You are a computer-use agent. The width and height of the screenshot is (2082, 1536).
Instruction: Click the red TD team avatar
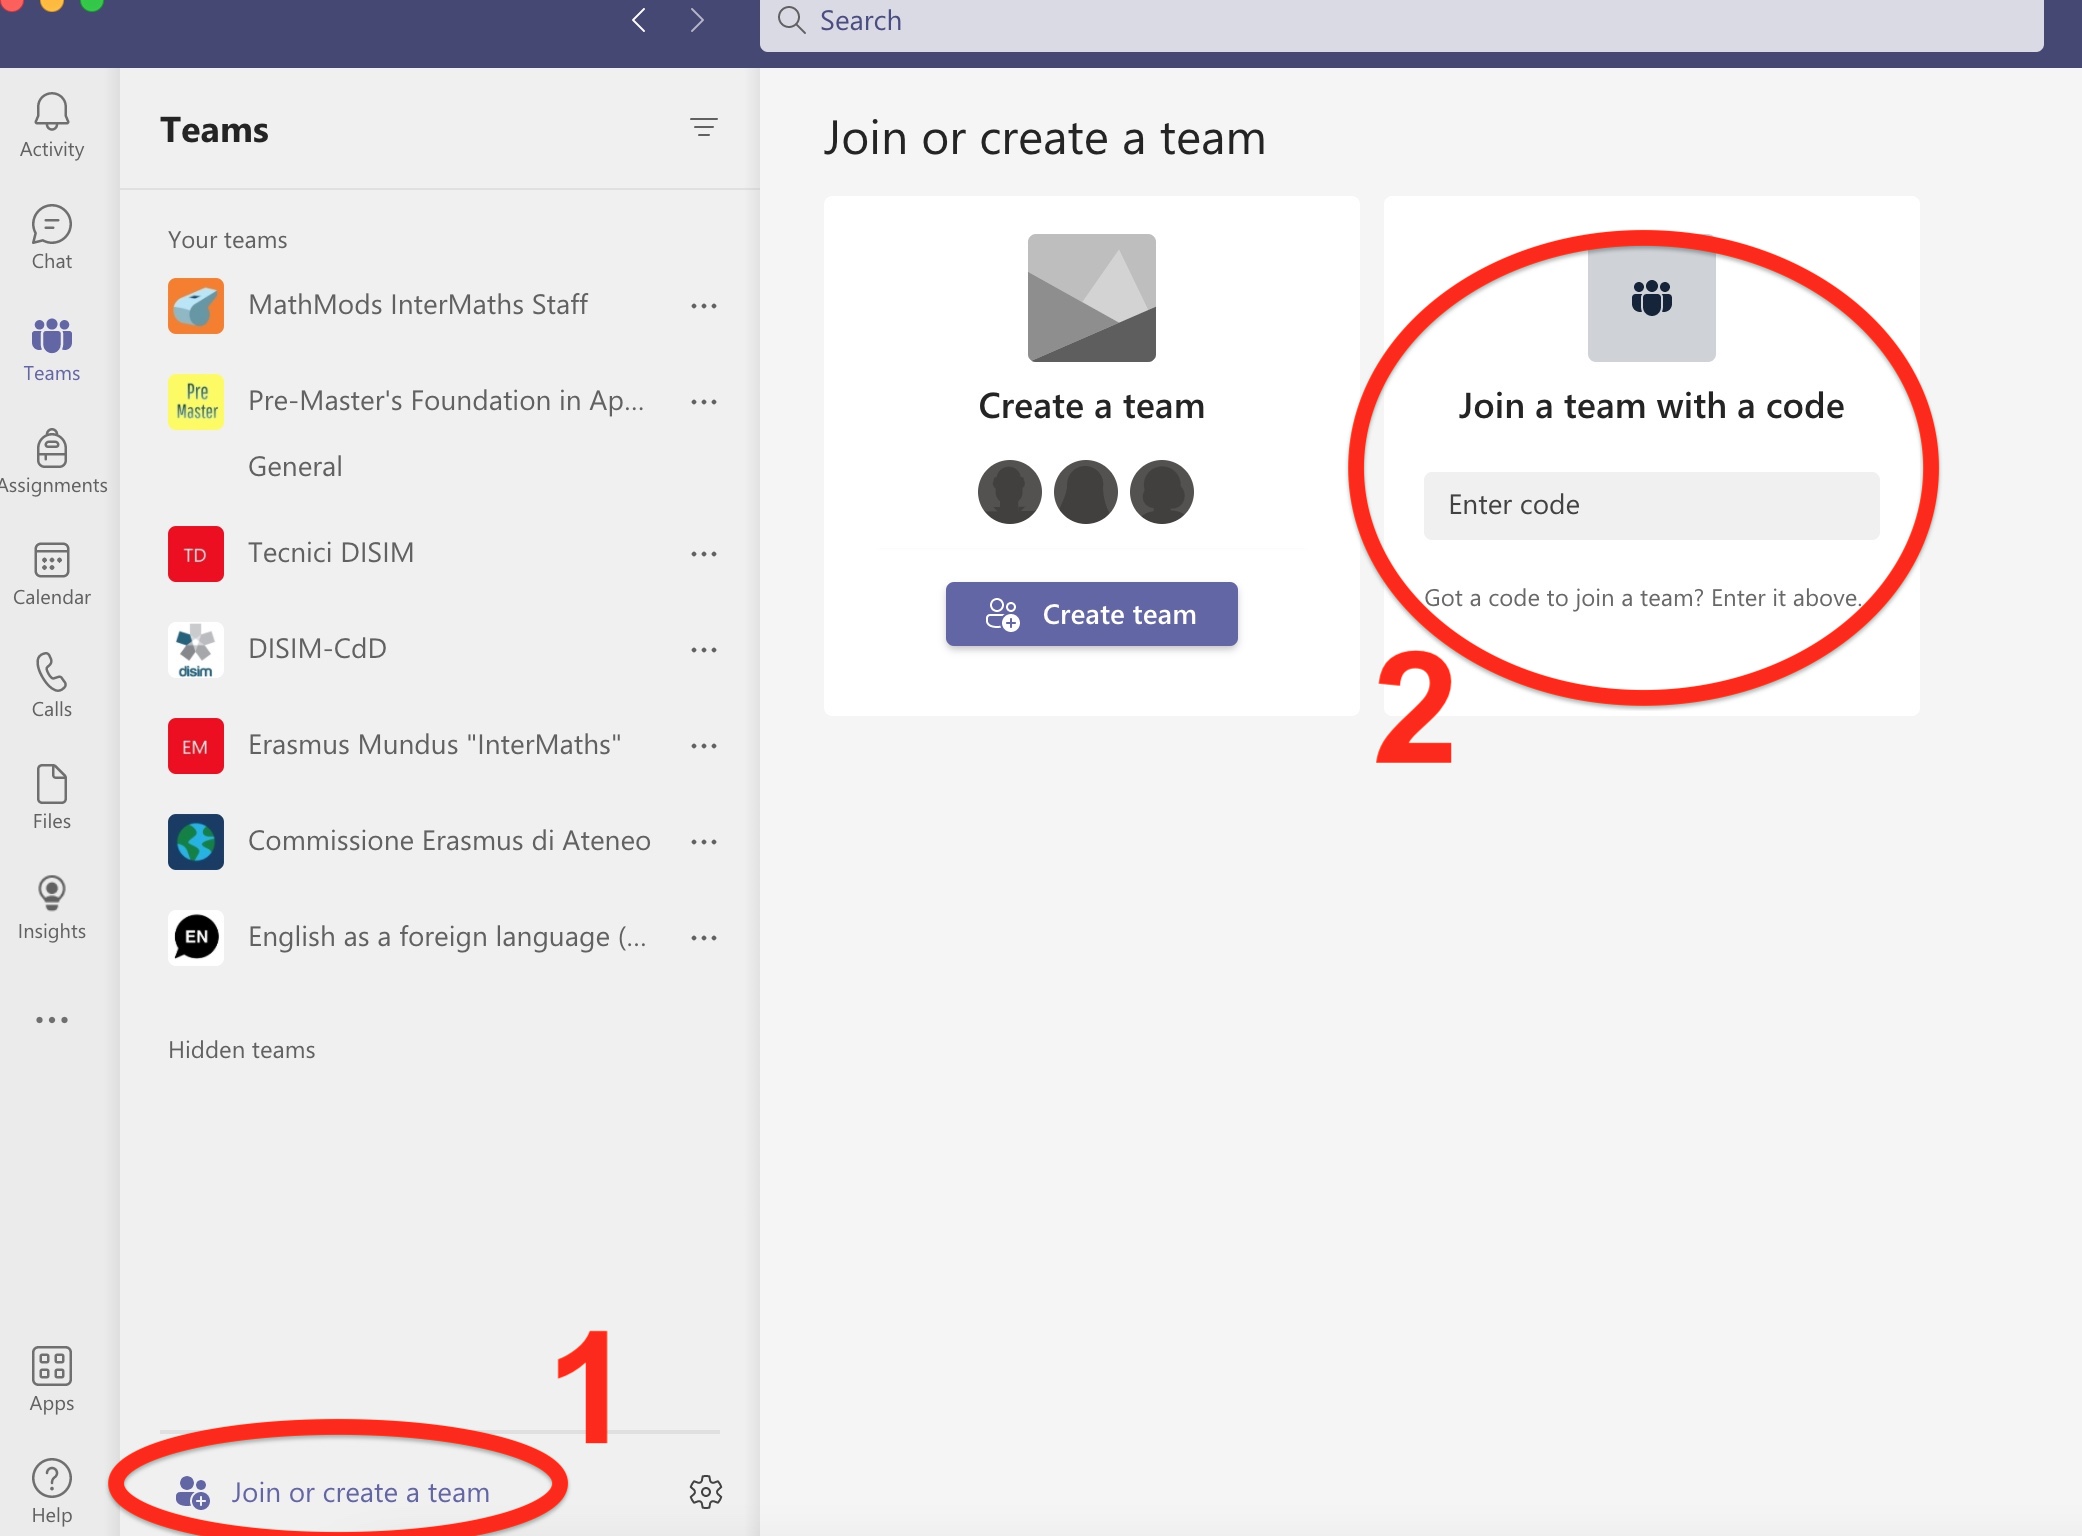pyautogui.click(x=196, y=553)
